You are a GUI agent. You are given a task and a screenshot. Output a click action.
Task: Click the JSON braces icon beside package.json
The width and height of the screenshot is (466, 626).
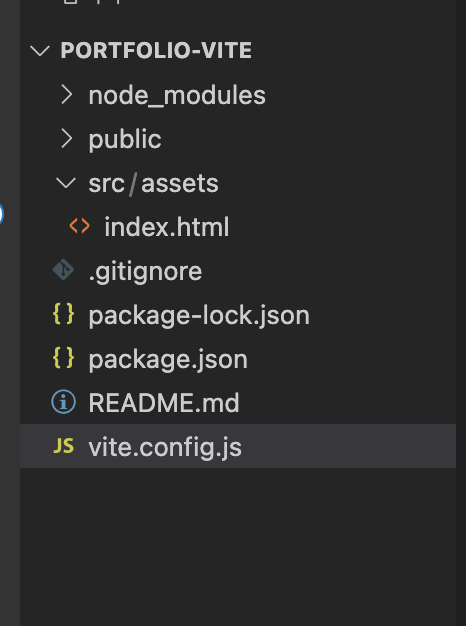tap(63, 358)
